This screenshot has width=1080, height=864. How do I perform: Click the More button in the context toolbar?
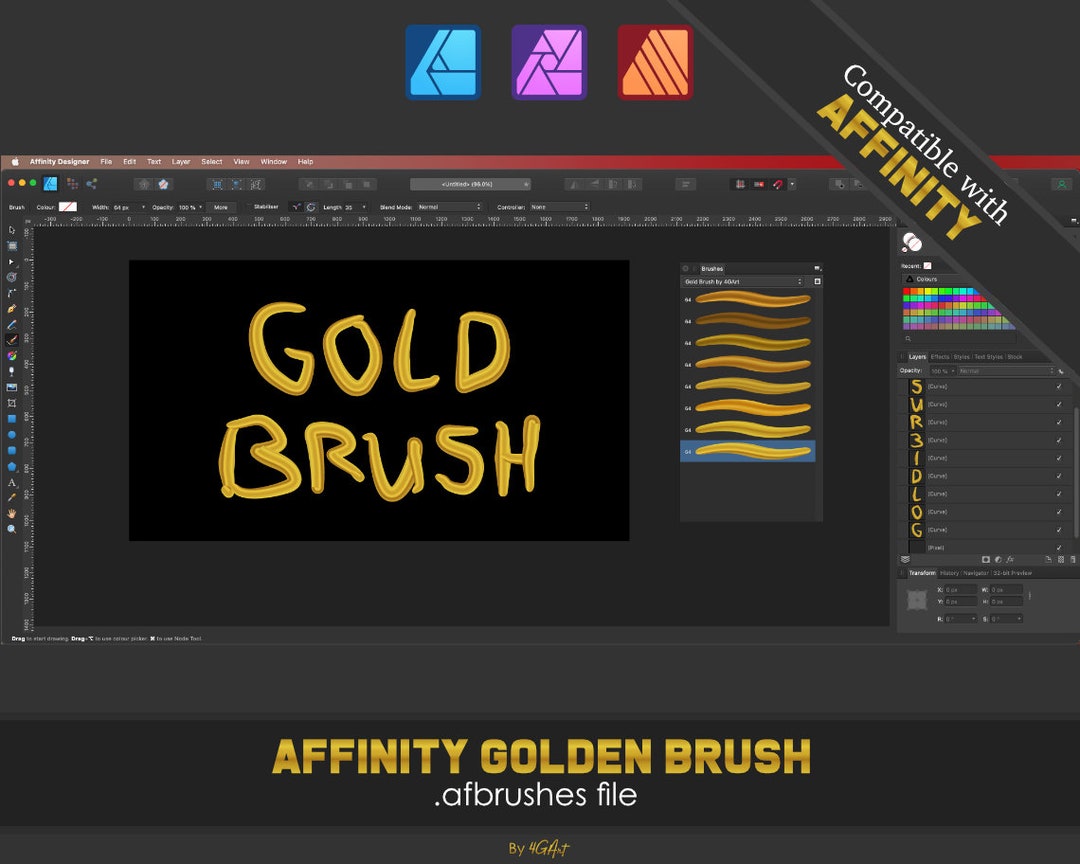222,207
